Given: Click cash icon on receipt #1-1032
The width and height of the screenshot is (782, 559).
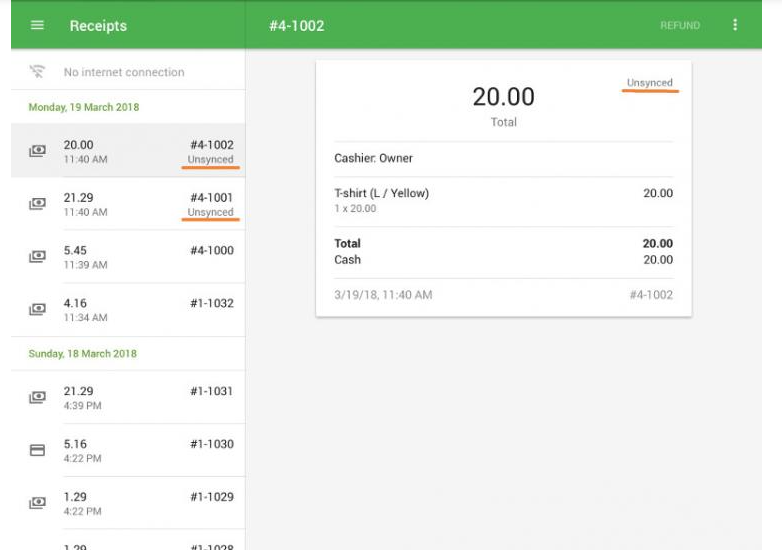Looking at the screenshot, I should (37, 310).
